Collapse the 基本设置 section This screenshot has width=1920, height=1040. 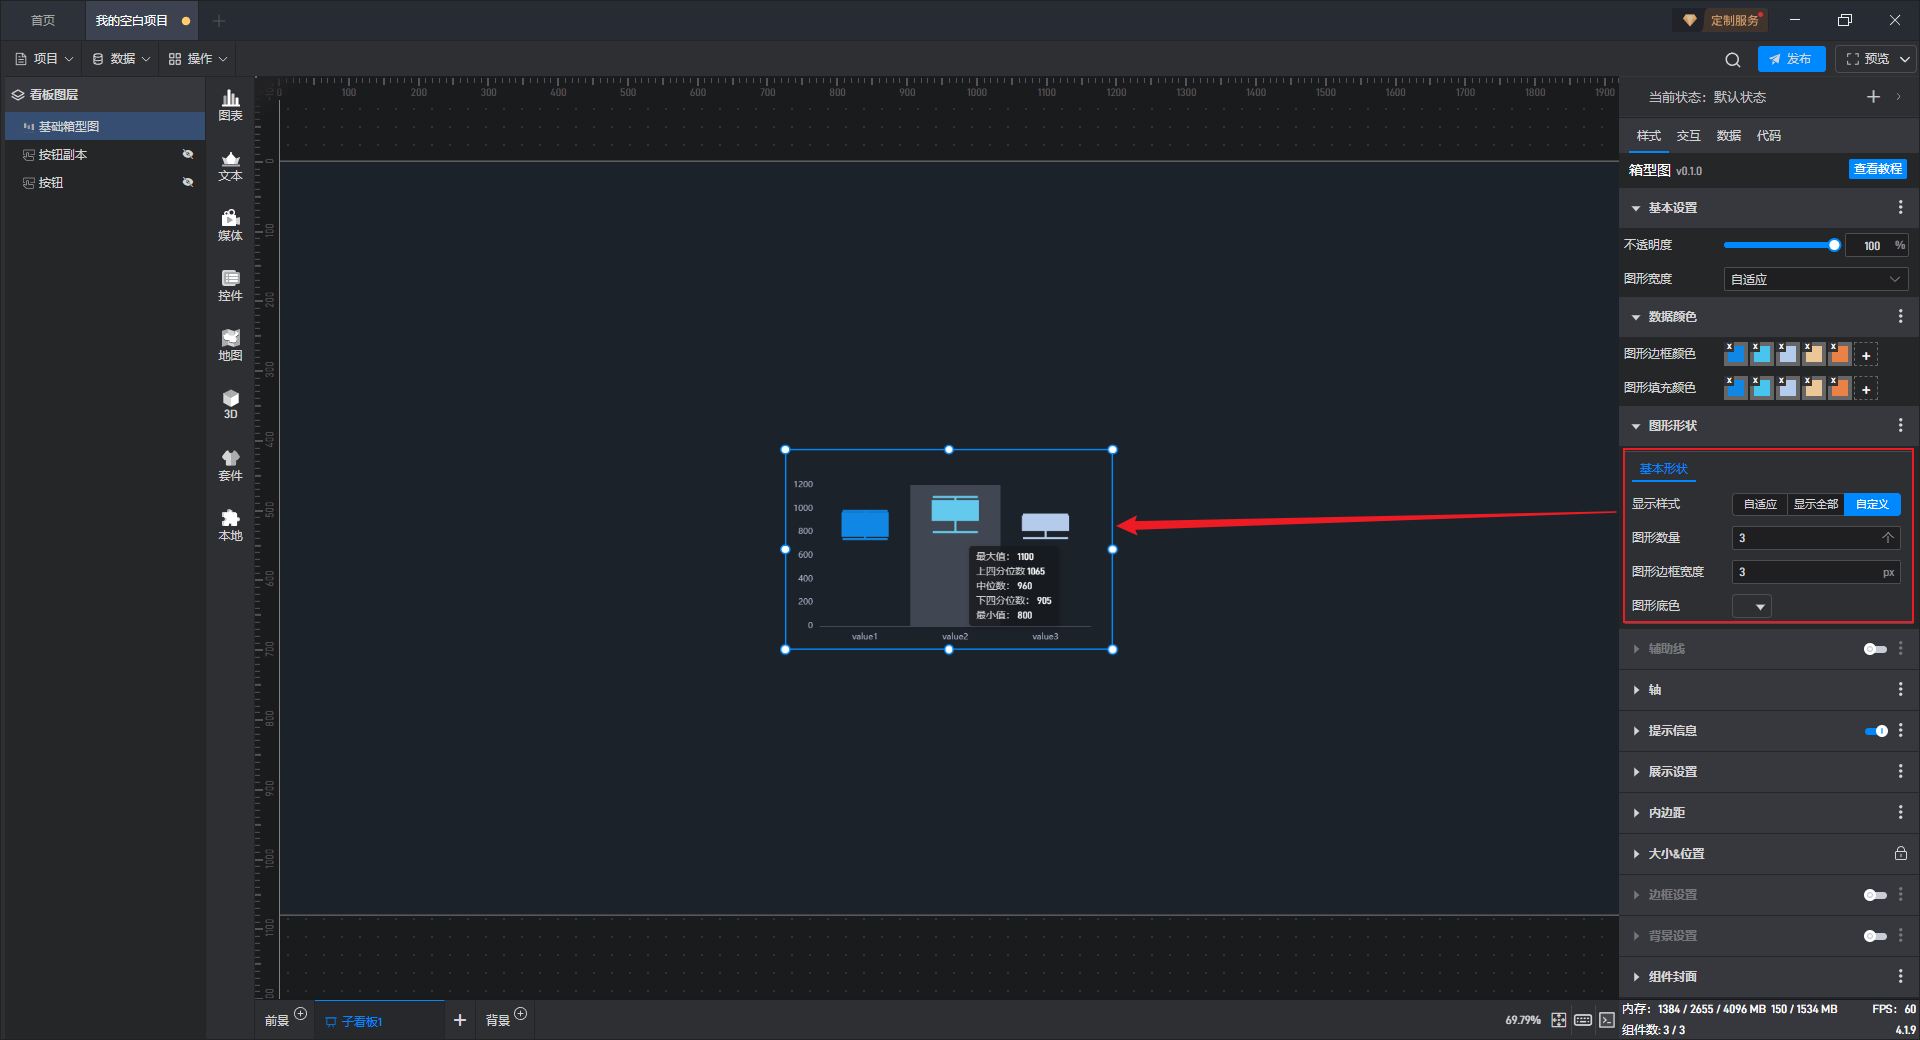[1636, 208]
